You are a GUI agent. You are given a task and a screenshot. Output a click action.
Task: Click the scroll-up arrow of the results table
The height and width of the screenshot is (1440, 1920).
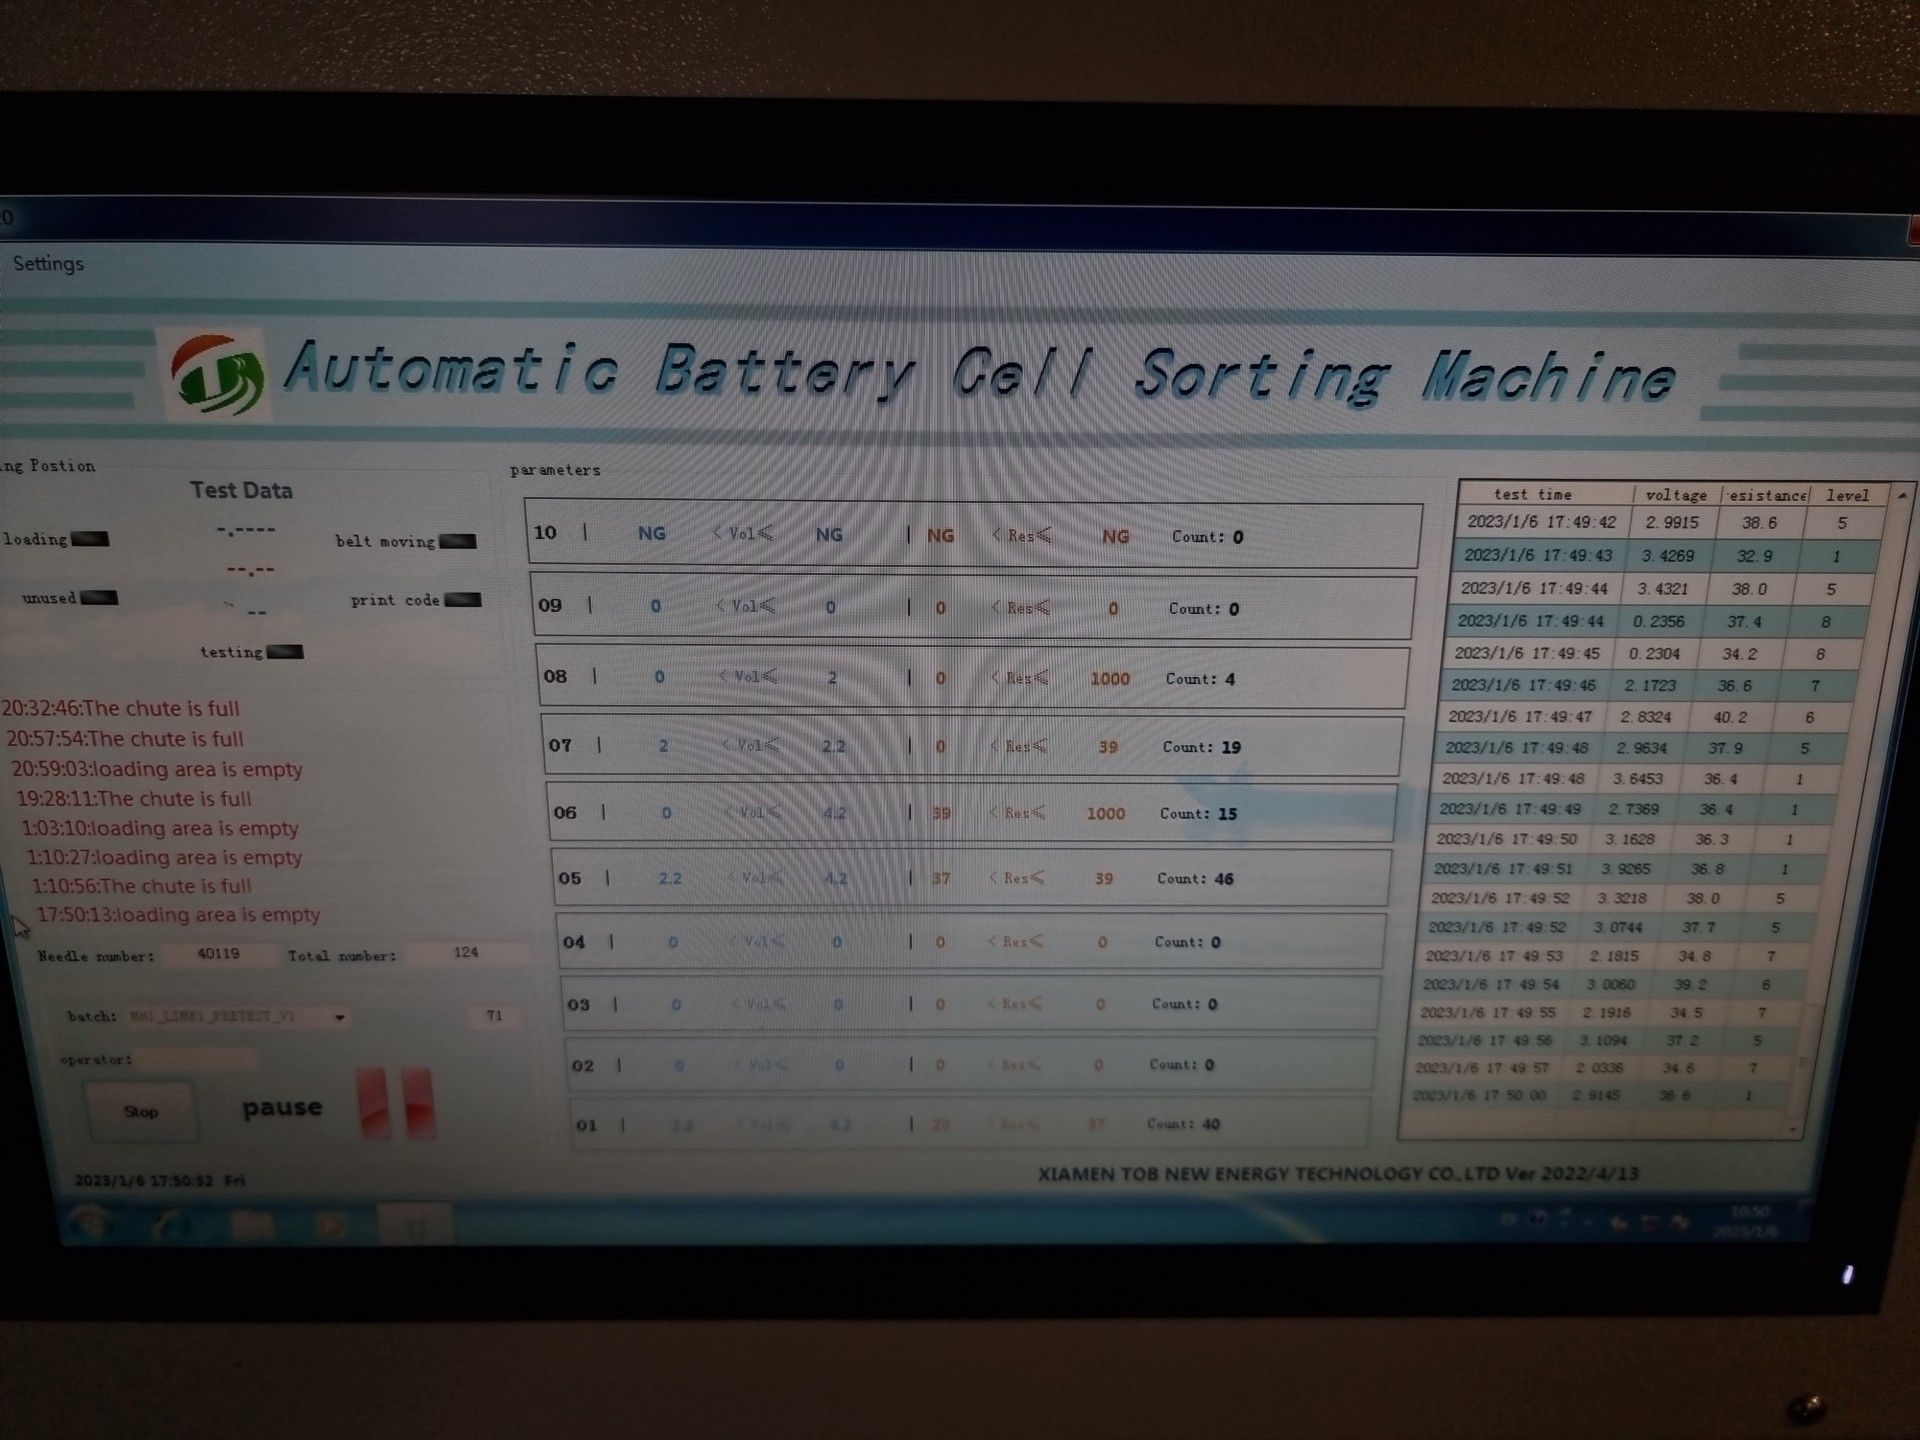(1900, 495)
